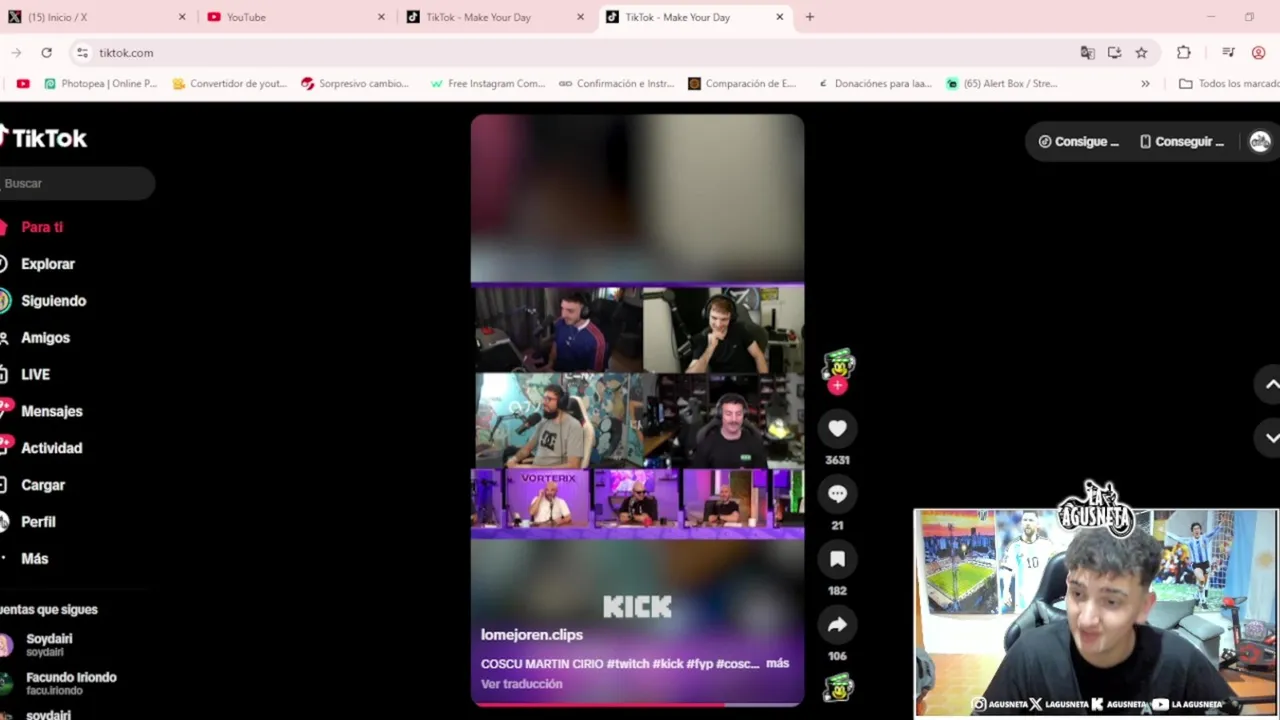Open Free Instagram Com... bookmark

click(x=487, y=84)
